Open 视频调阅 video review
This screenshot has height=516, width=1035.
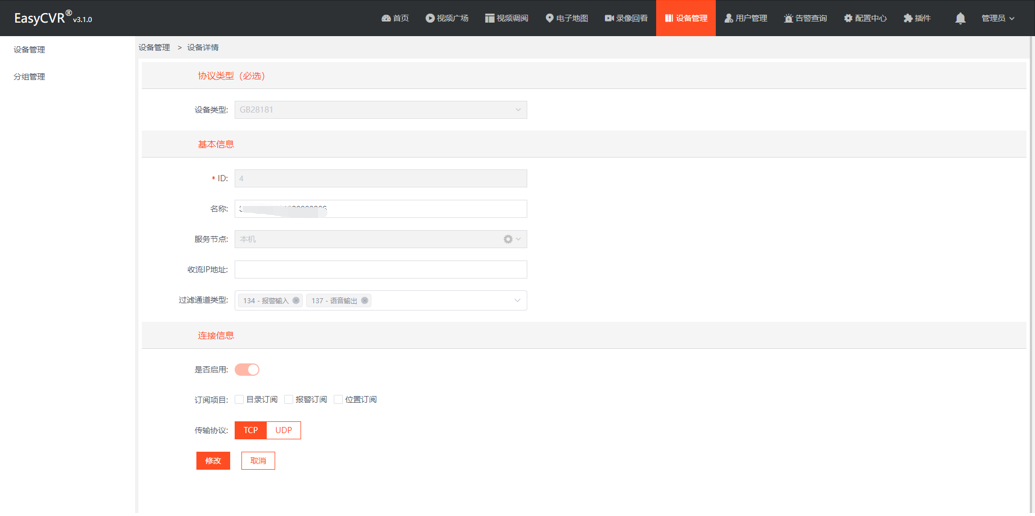[506, 18]
